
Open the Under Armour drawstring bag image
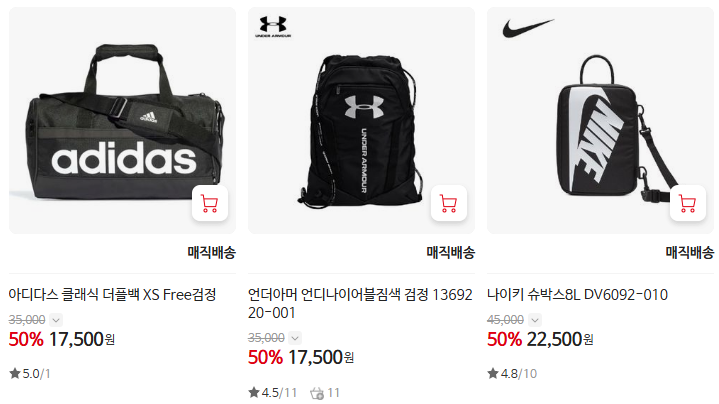point(361,120)
